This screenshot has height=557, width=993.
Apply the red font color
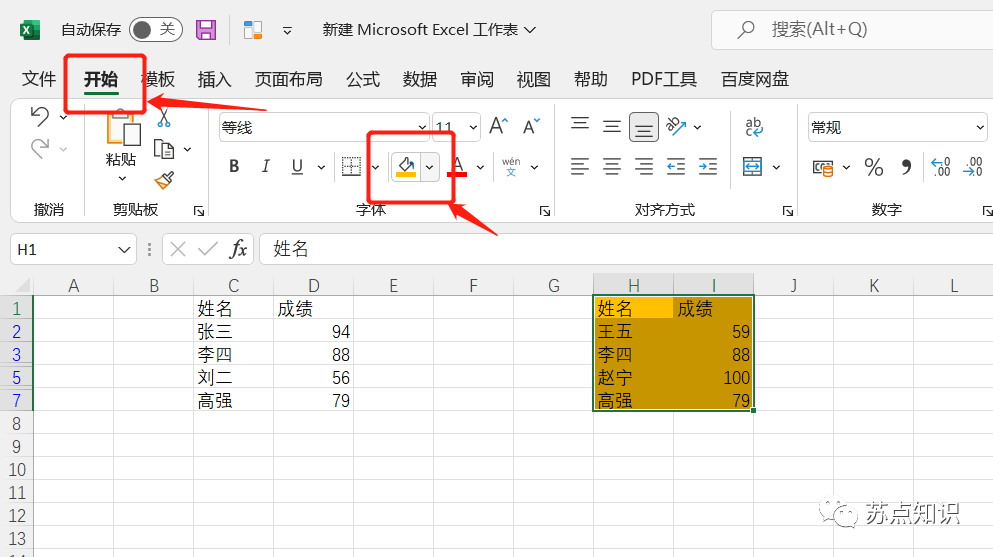click(458, 166)
